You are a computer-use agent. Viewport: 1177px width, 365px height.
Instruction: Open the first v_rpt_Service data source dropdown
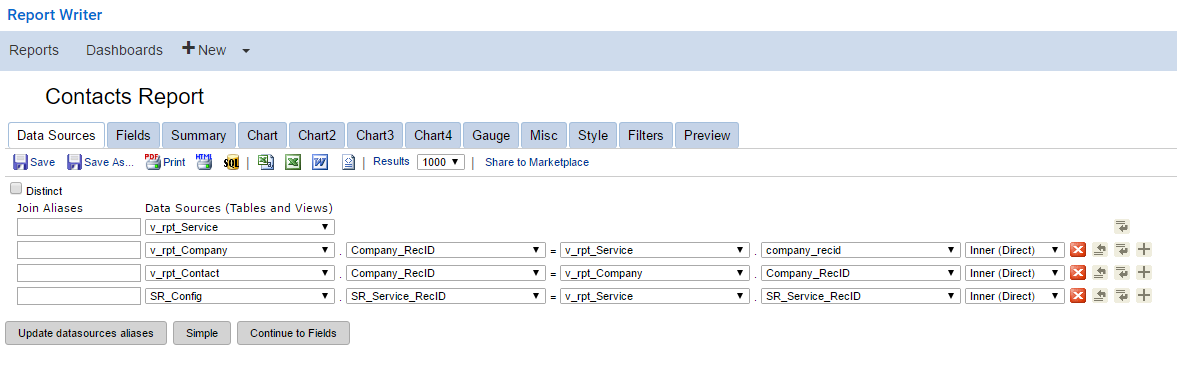[x=239, y=227]
